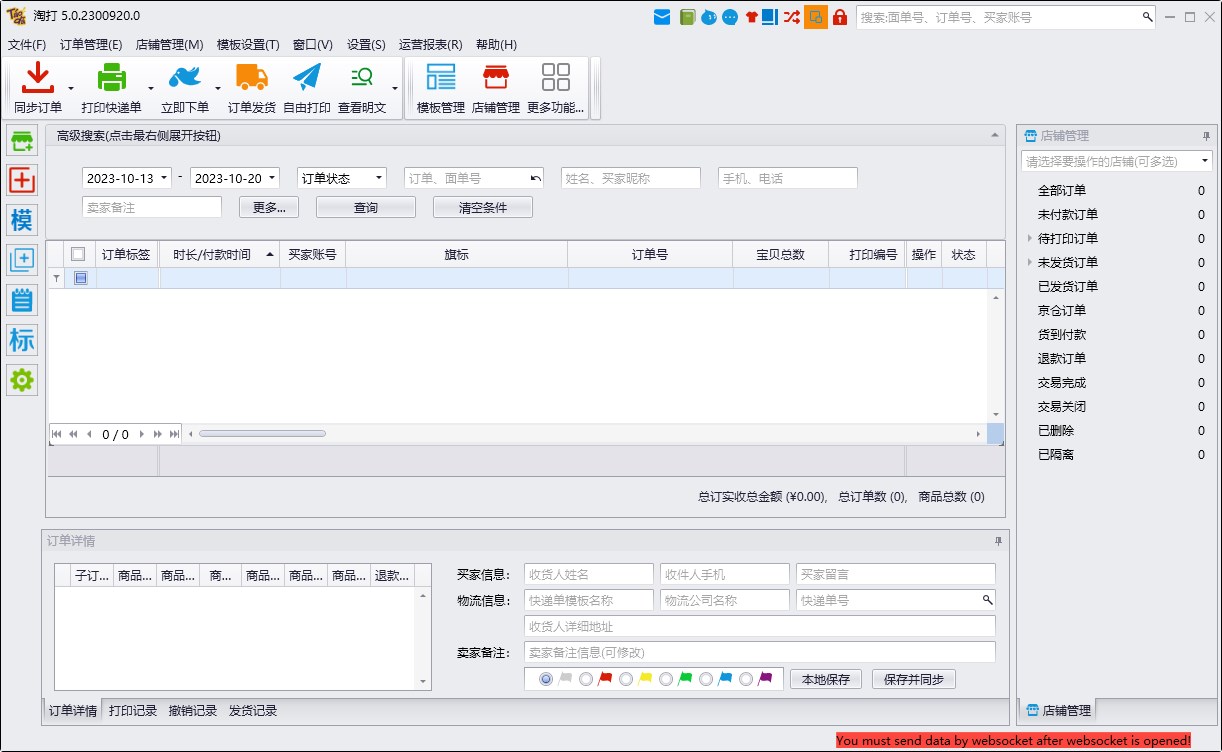
Task: Click the magnifier icon in the title search box
Action: pos(1148,17)
